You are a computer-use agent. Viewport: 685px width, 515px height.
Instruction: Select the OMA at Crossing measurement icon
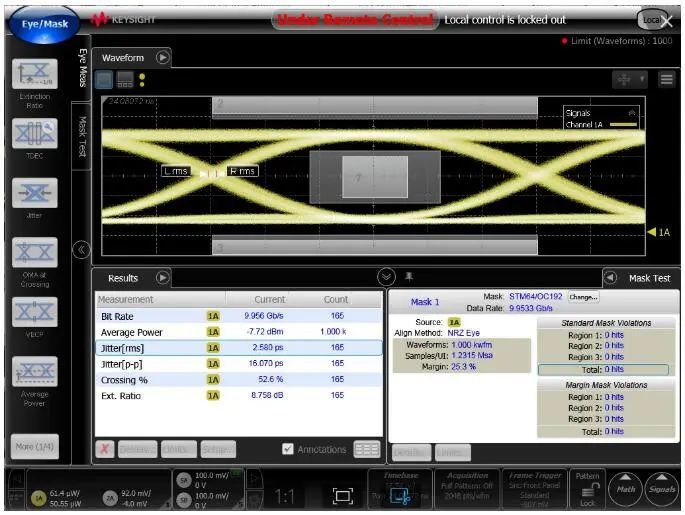click(35, 252)
